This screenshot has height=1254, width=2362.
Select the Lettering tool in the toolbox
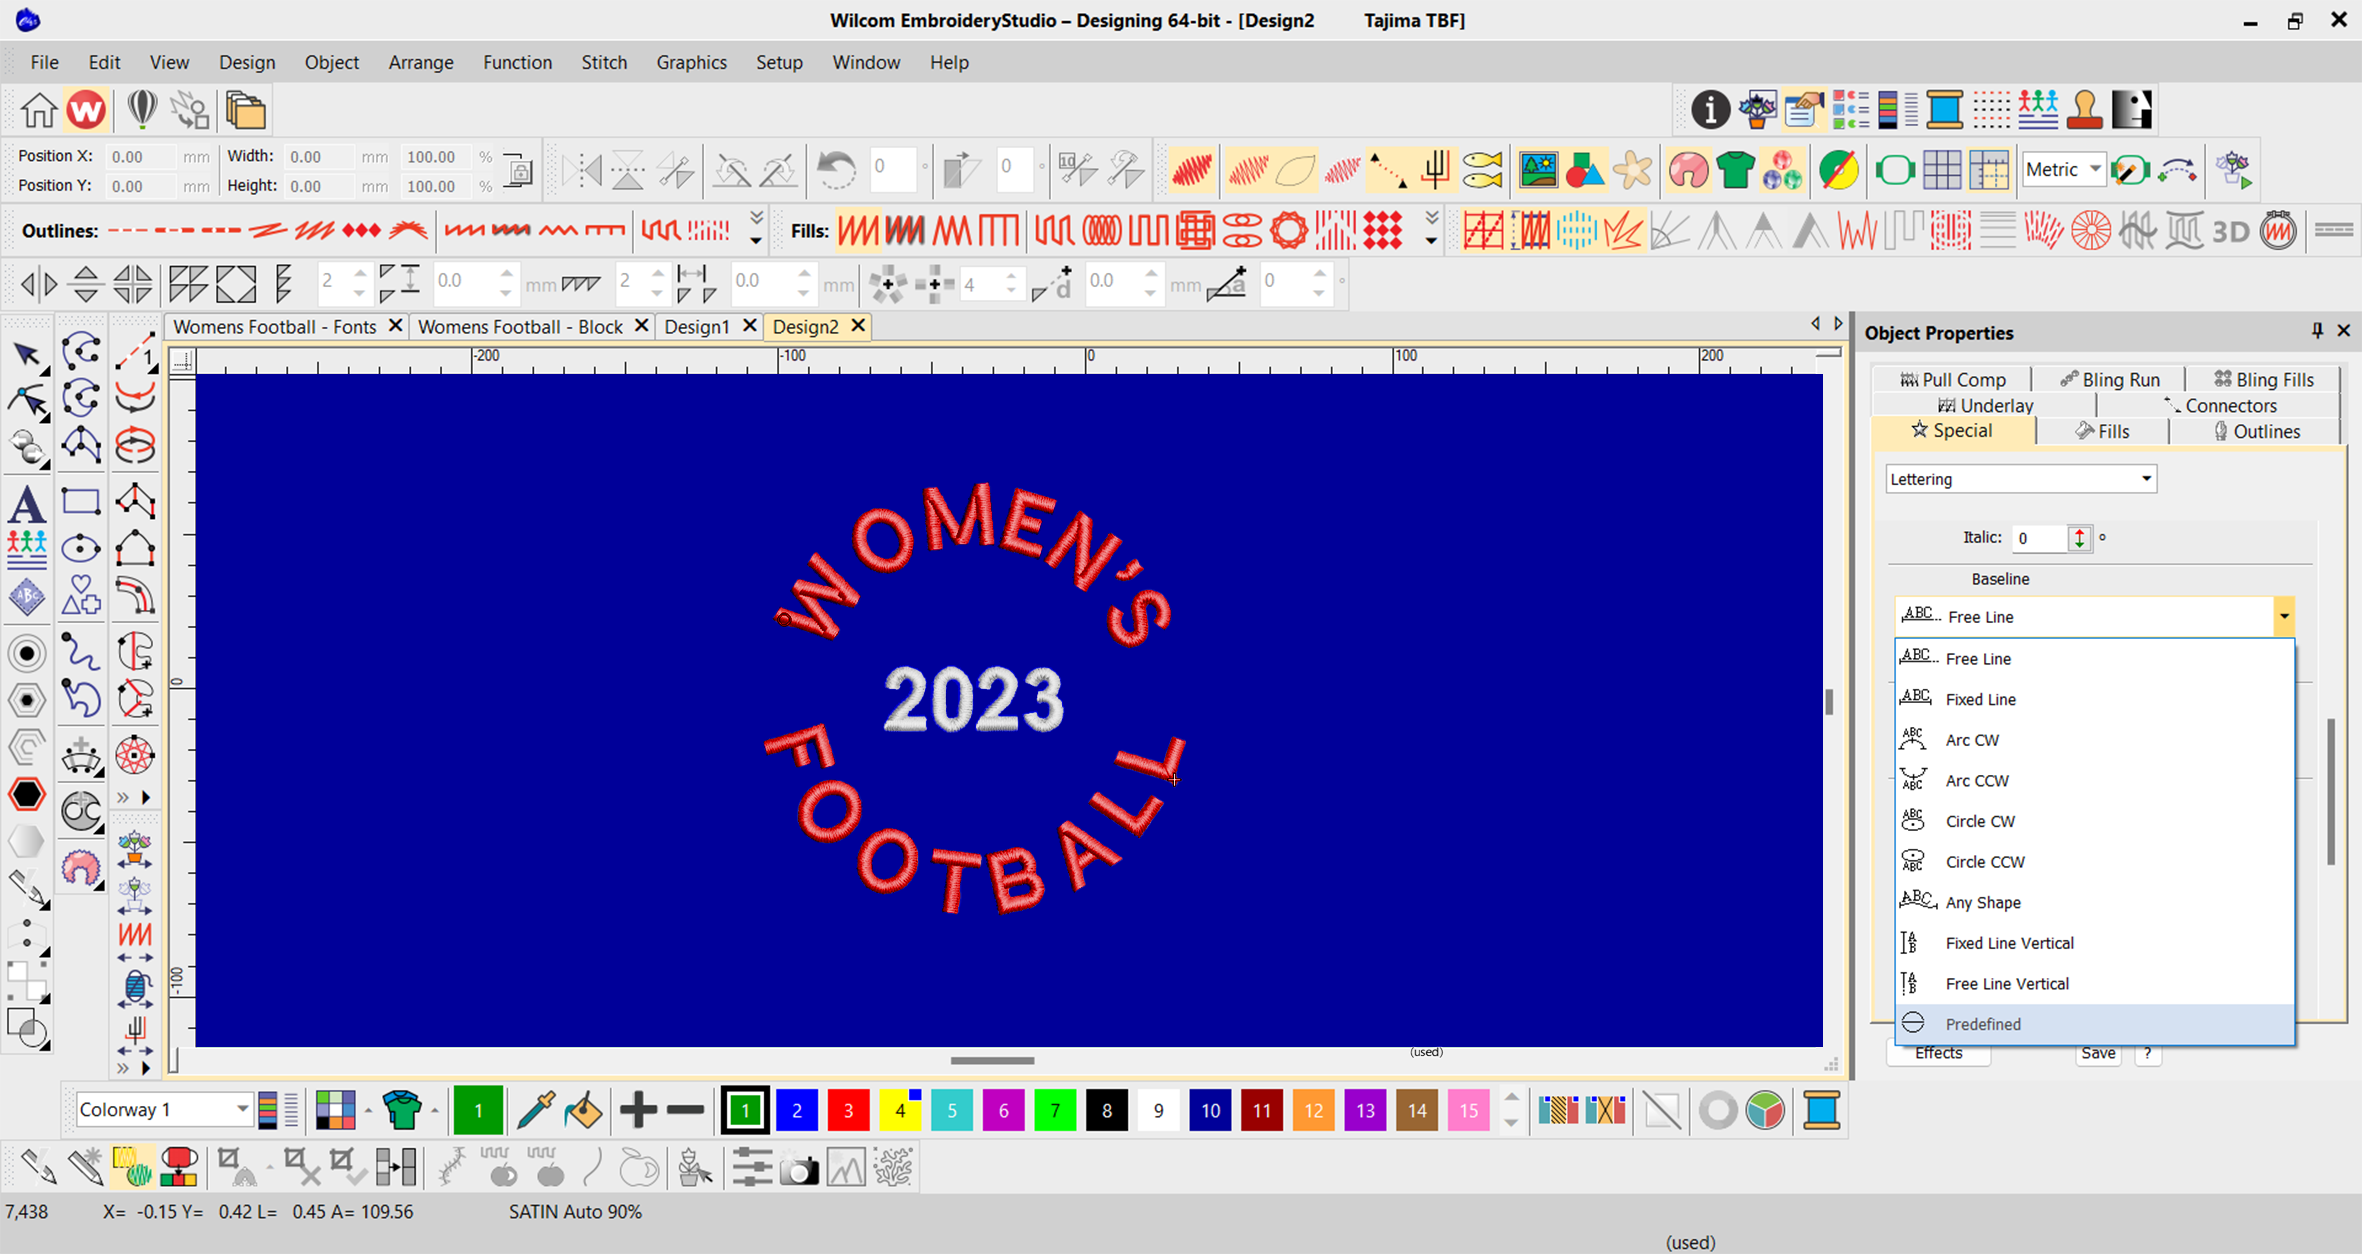(x=26, y=503)
